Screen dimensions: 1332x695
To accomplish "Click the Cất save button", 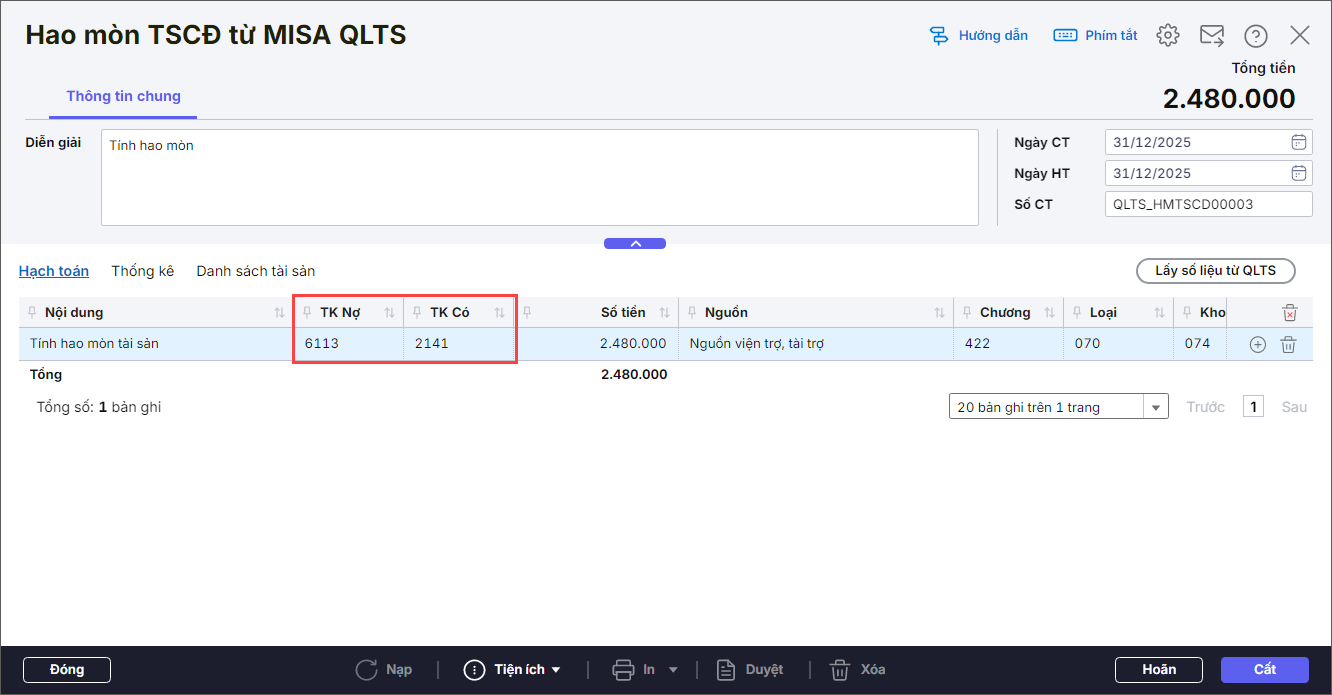I will 1265,670.
